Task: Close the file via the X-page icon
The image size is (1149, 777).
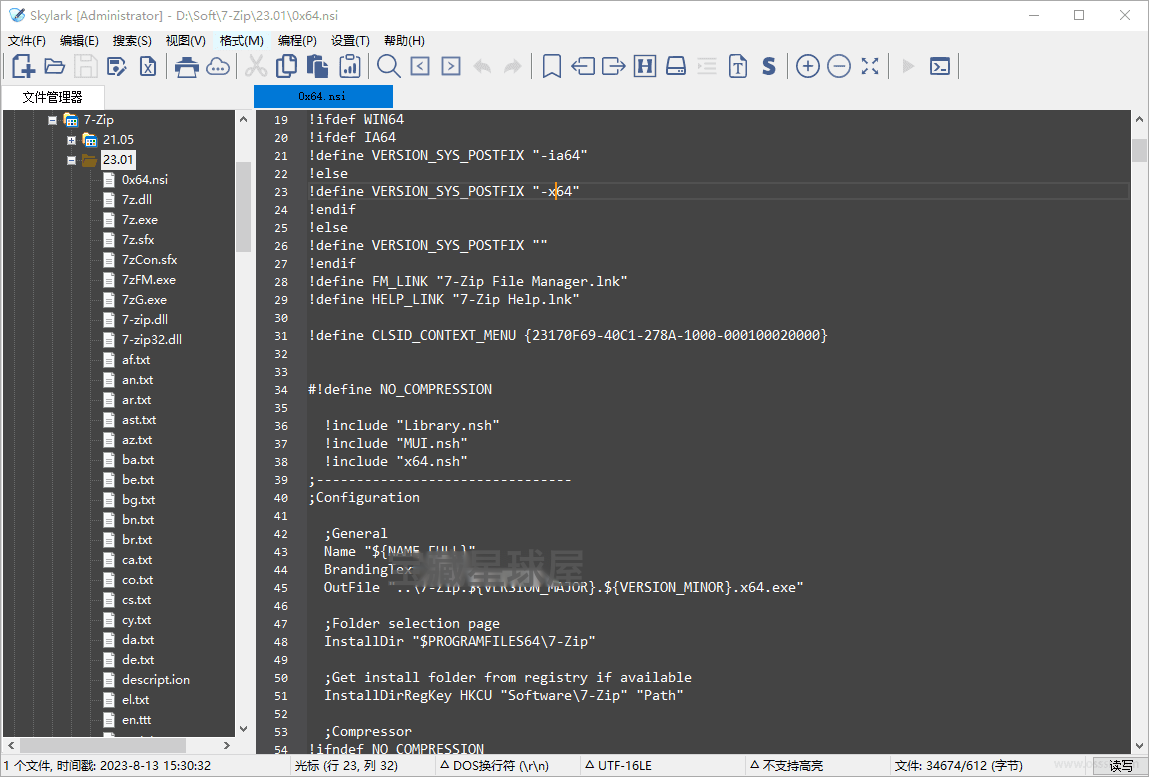Action: pyautogui.click(x=148, y=67)
